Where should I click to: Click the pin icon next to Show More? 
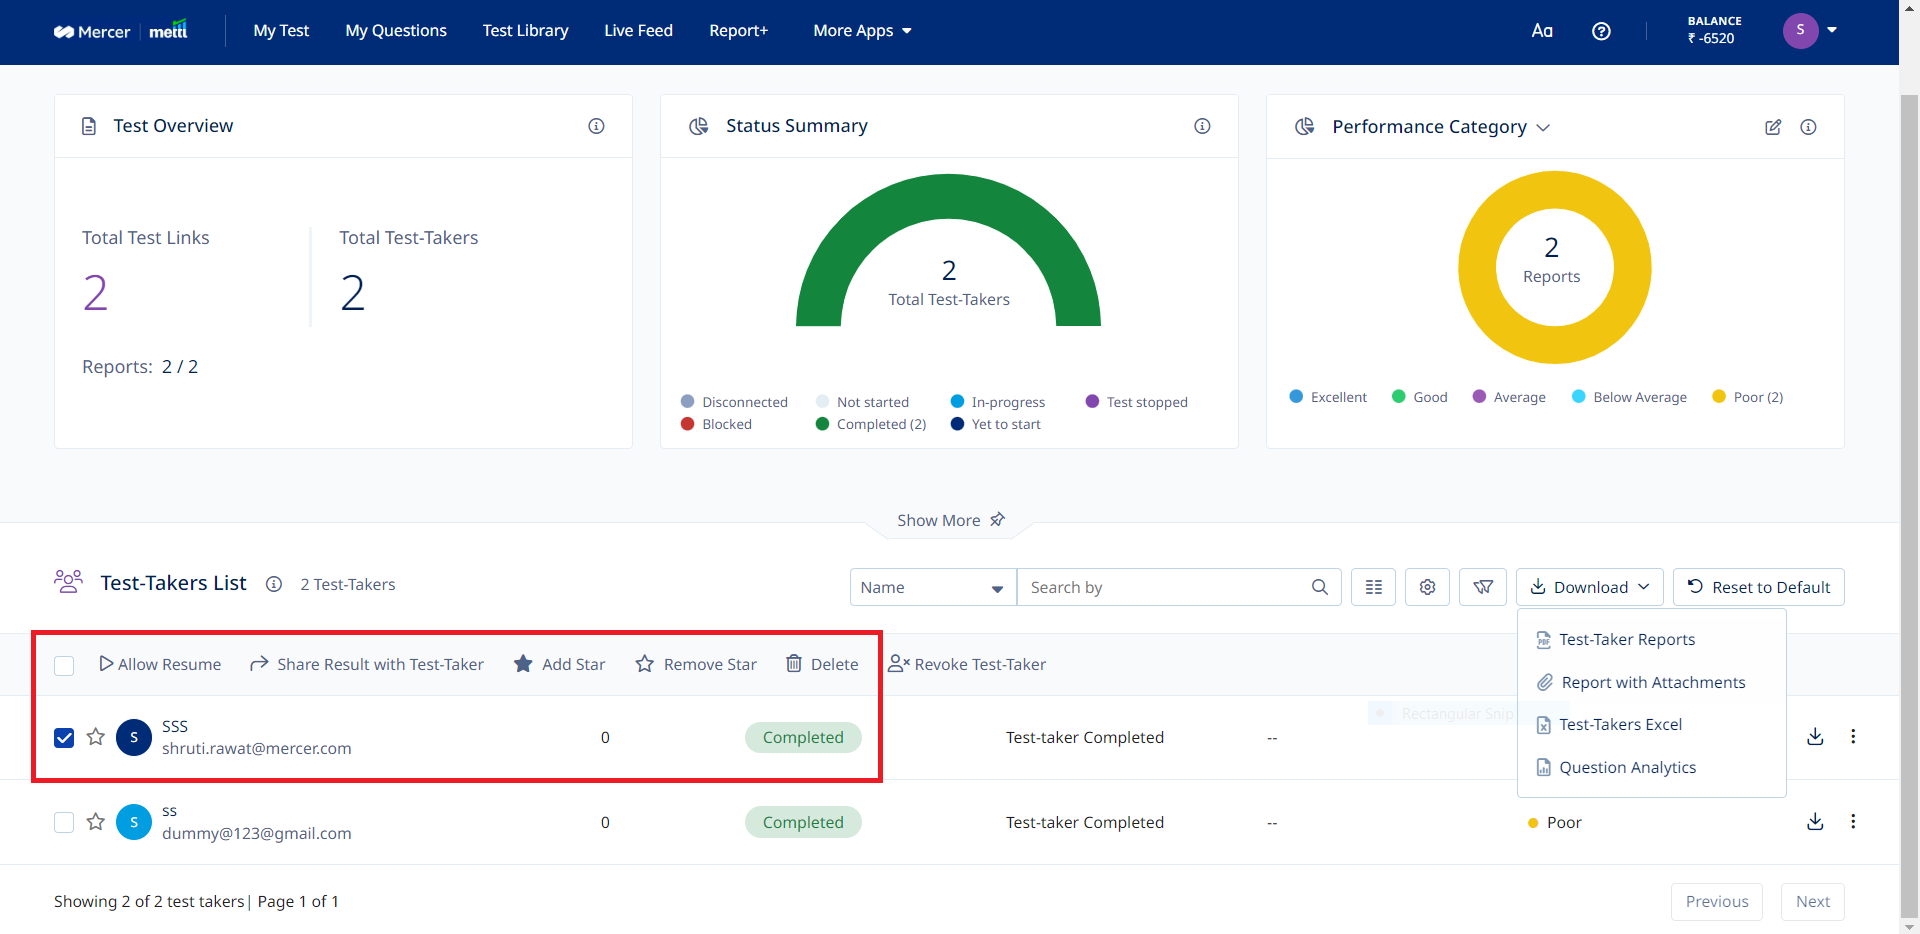(997, 520)
